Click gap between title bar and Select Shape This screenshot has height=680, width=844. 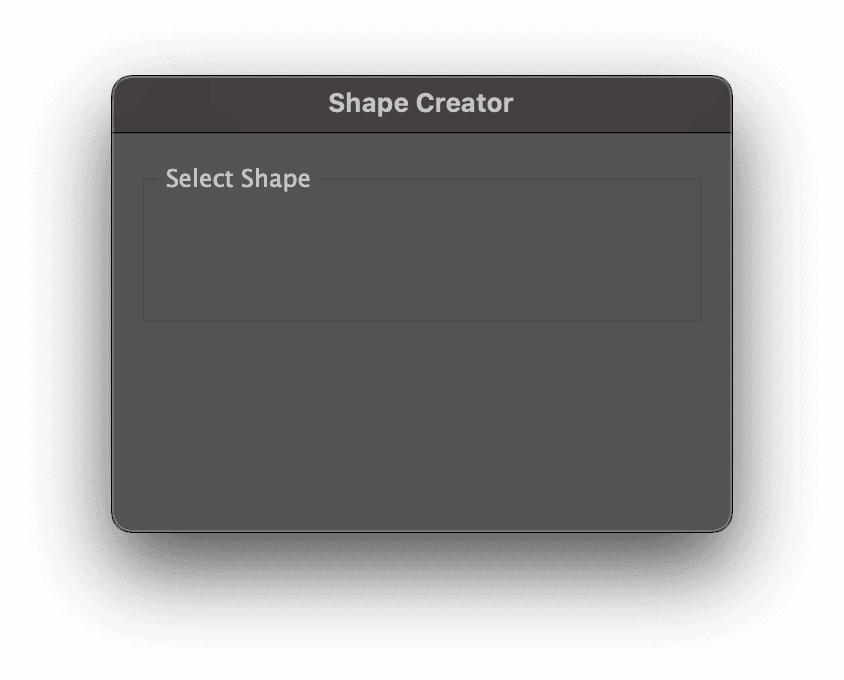pos(422,151)
